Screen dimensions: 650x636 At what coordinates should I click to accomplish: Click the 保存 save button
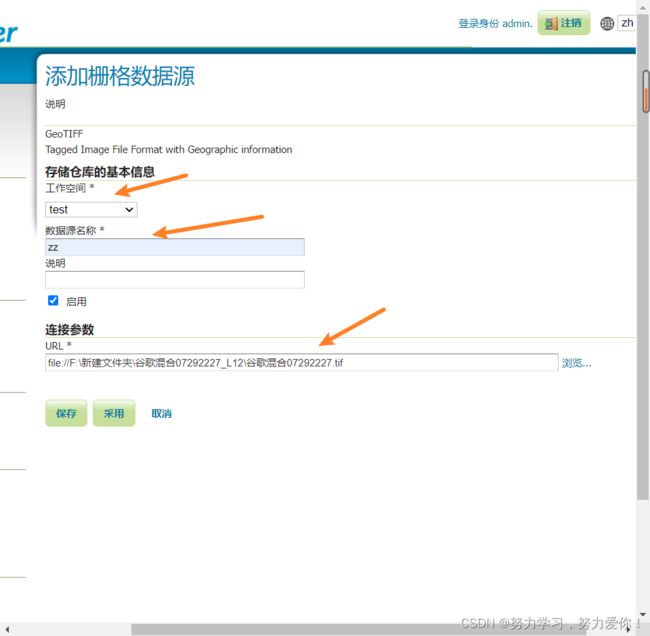(x=66, y=413)
